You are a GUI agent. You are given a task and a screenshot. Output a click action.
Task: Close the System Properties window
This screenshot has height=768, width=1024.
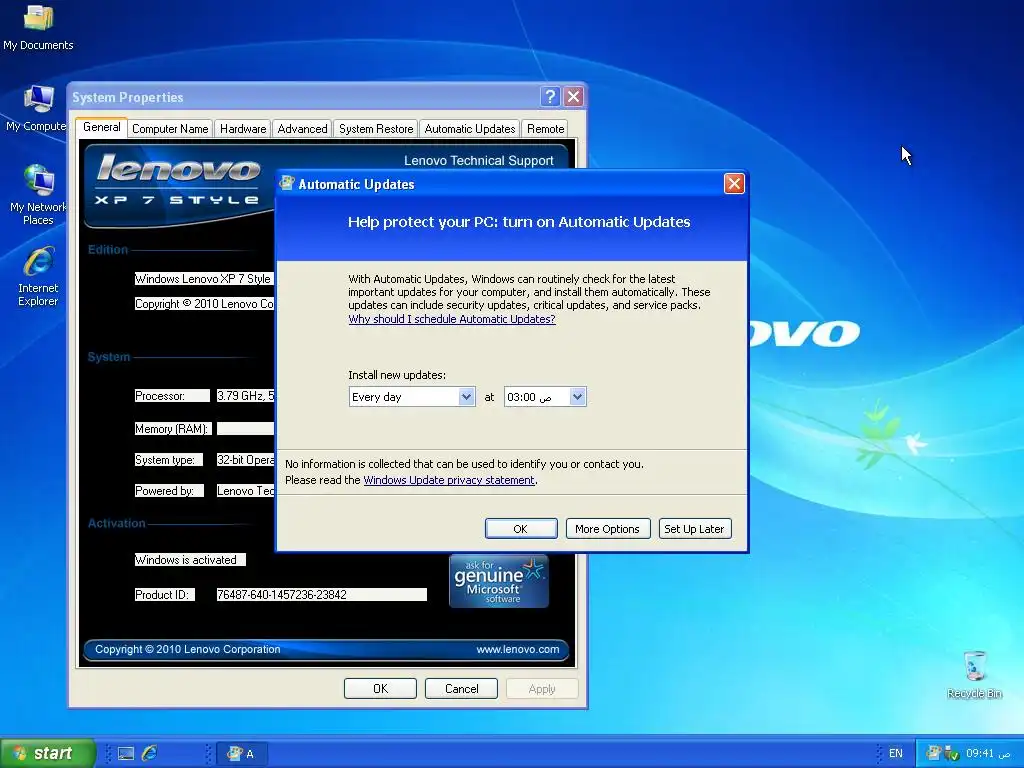click(x=573, y=97)
